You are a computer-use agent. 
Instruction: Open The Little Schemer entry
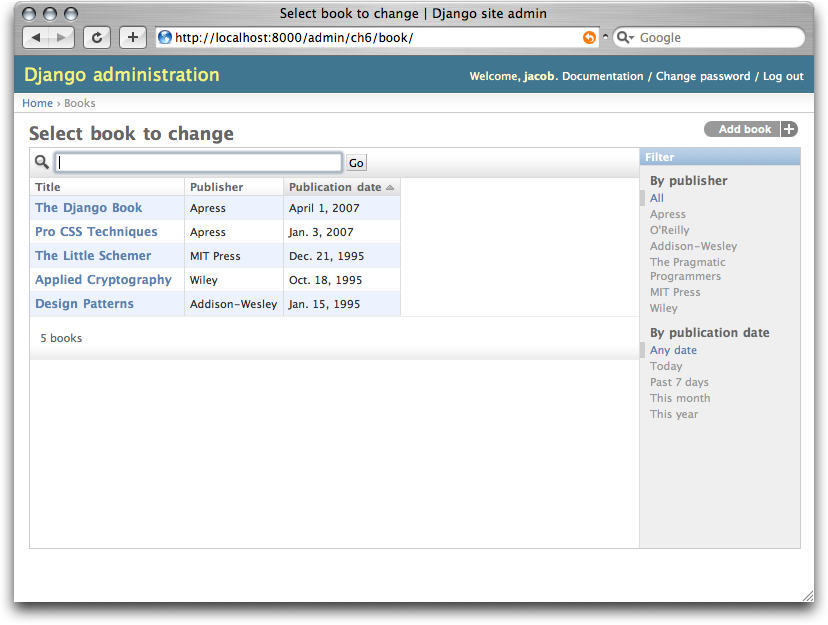click(93, 255)
